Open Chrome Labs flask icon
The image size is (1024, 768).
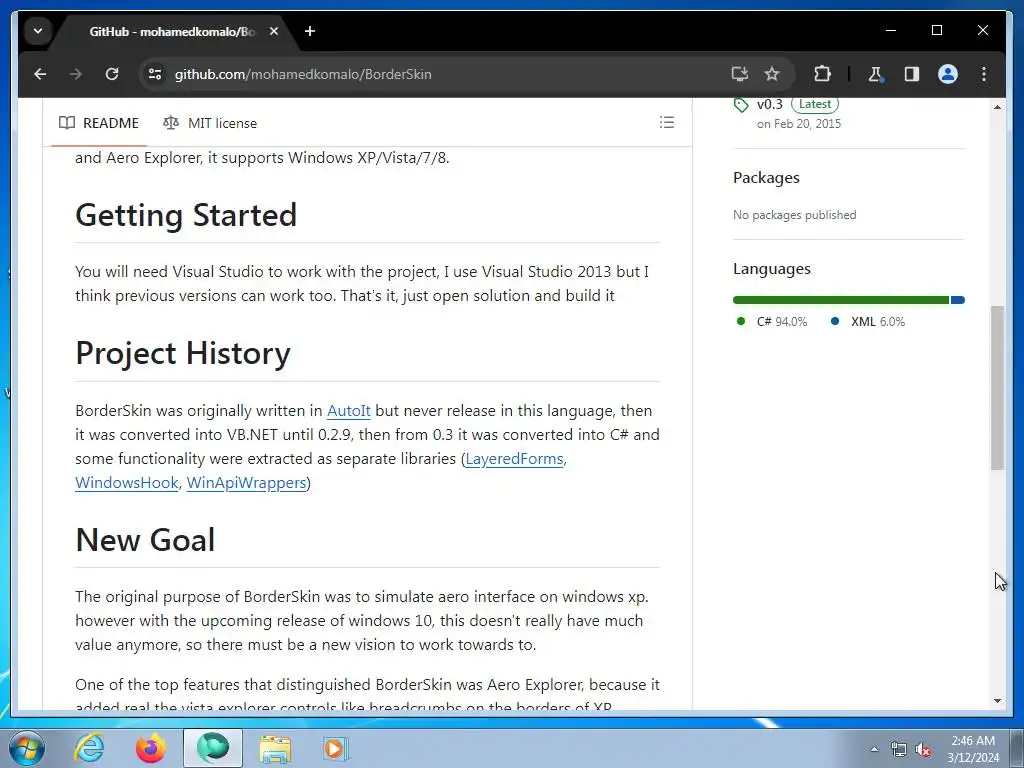click(x=876, y=74)
